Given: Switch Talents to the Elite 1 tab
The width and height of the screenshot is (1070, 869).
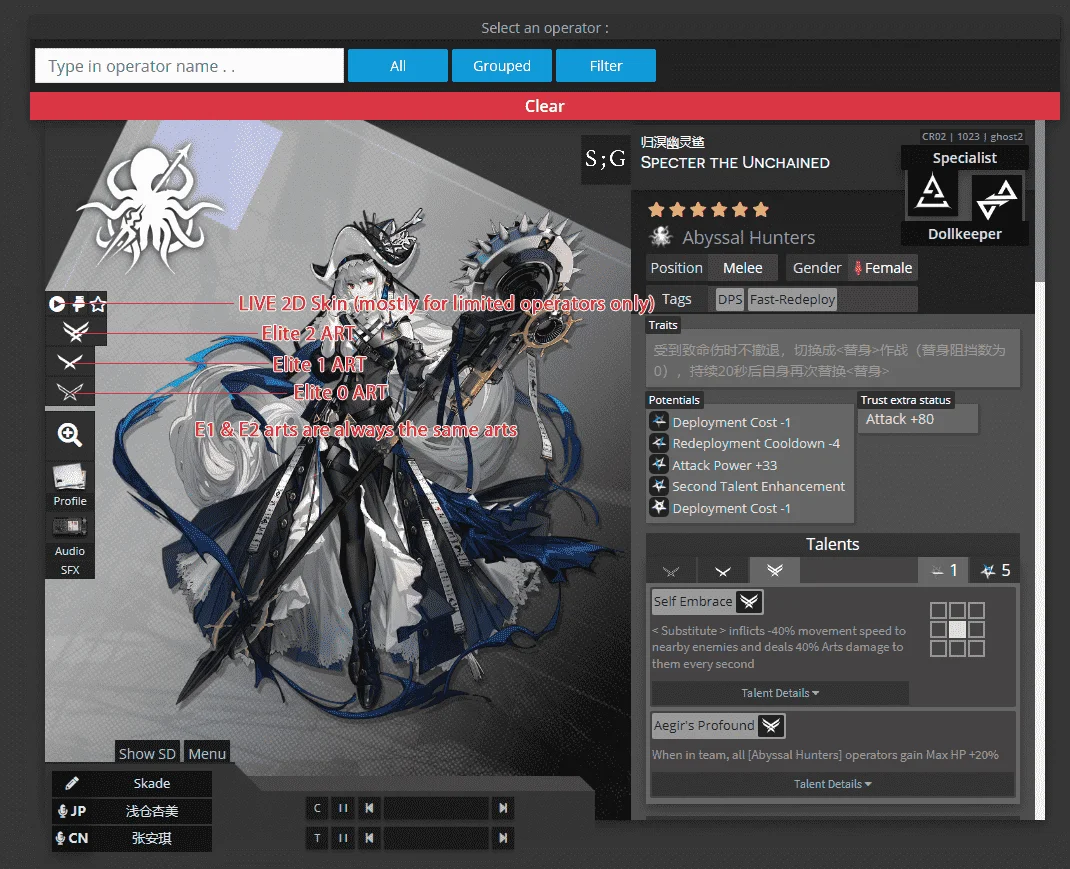Looking at the screenshot, I should click(723, 571).
